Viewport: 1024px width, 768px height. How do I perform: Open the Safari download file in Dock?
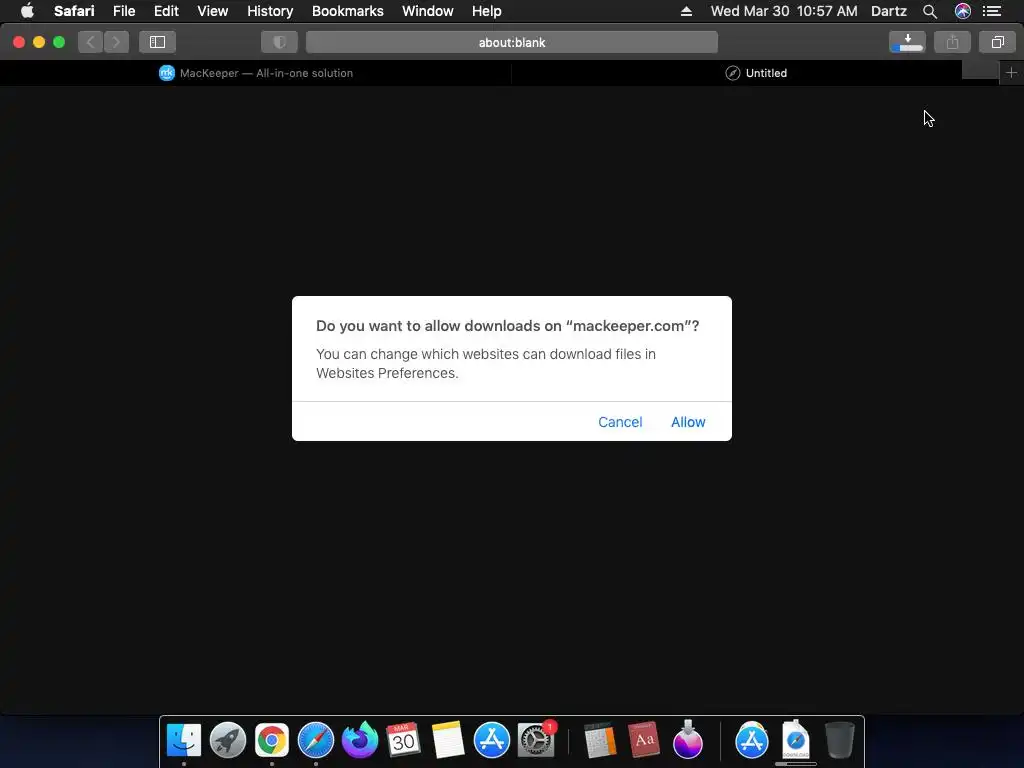795,740
